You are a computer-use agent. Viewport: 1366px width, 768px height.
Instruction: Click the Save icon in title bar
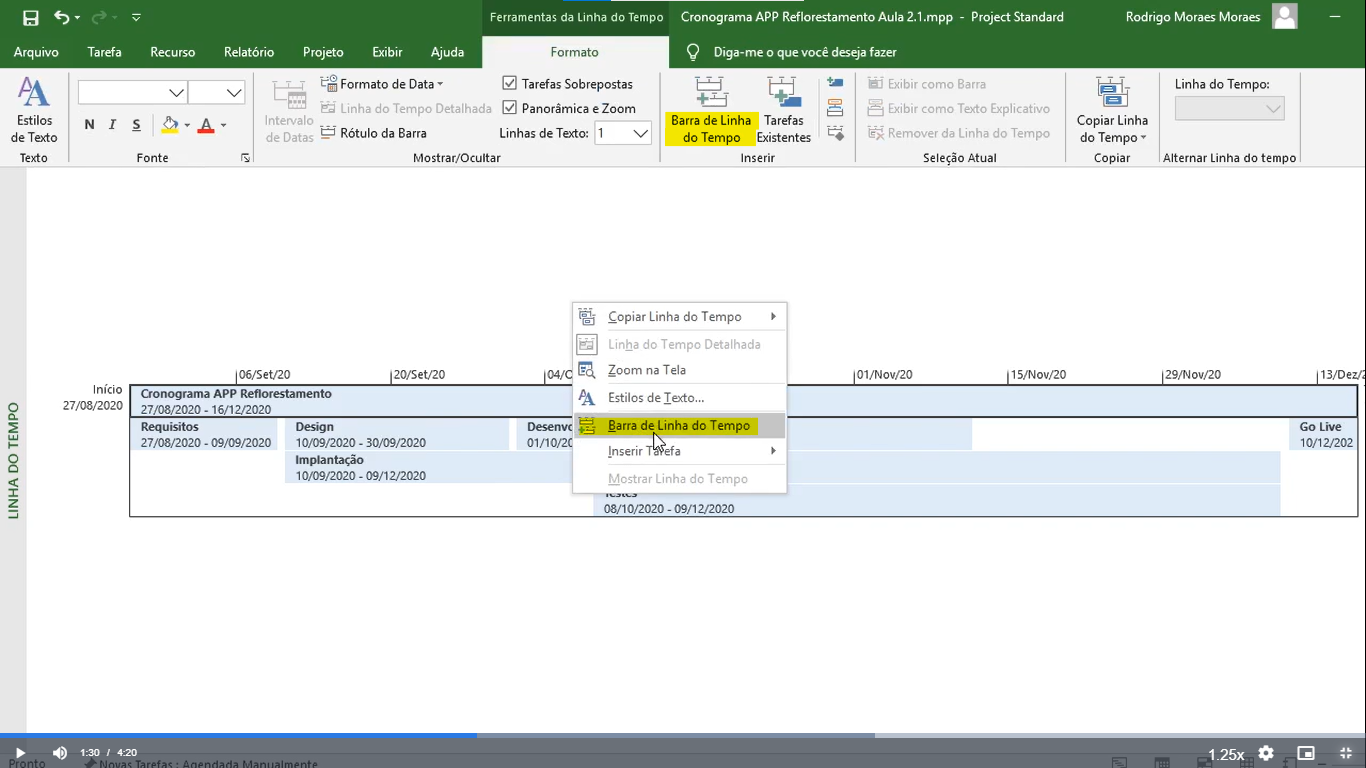click(31, 17)
